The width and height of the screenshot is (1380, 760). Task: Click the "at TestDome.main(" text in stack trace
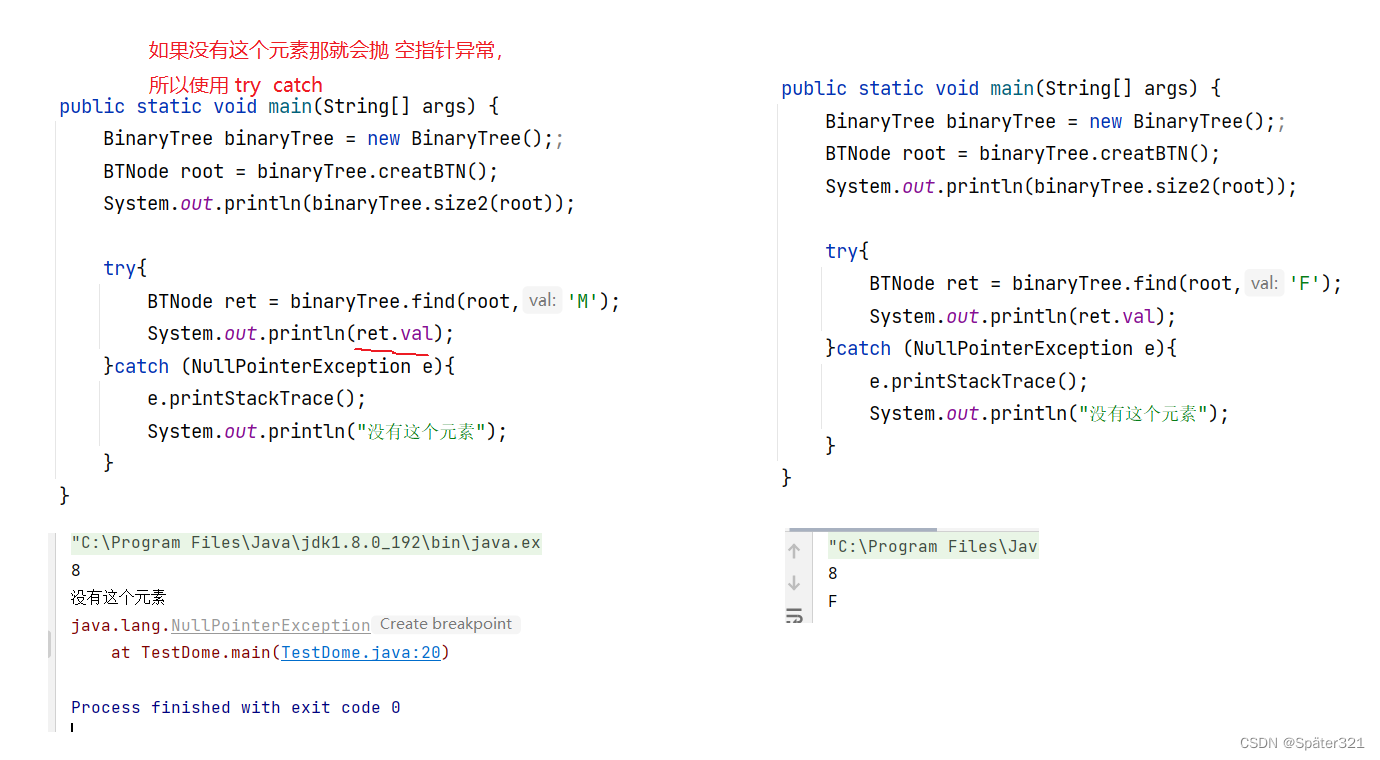(196, 653)
